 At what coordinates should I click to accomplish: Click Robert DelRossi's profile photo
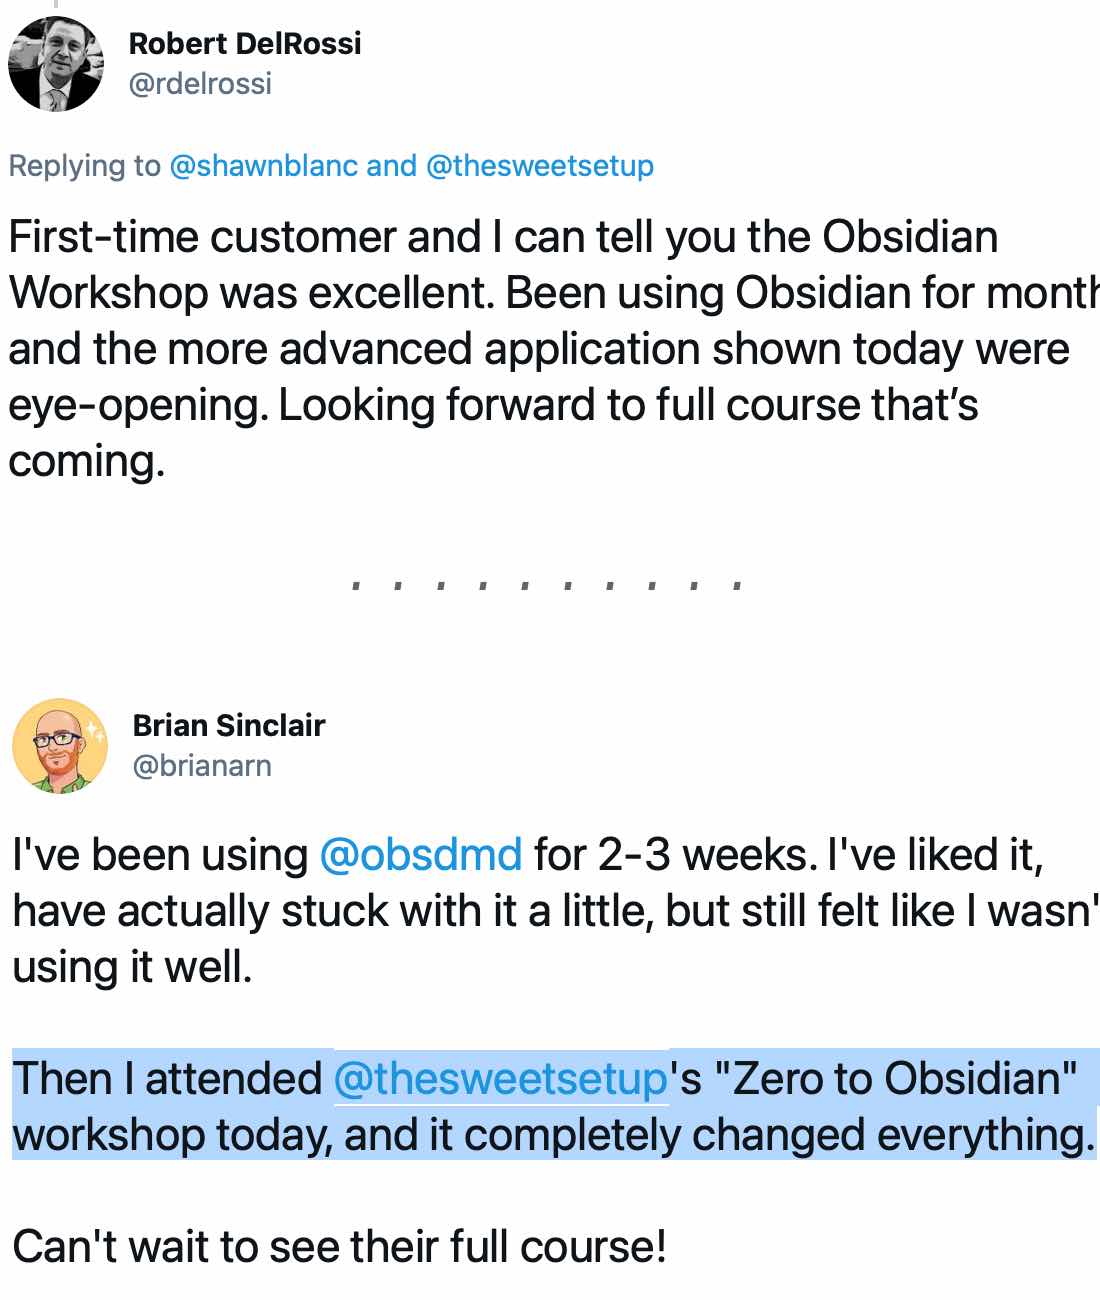click(x=56, y=64)
